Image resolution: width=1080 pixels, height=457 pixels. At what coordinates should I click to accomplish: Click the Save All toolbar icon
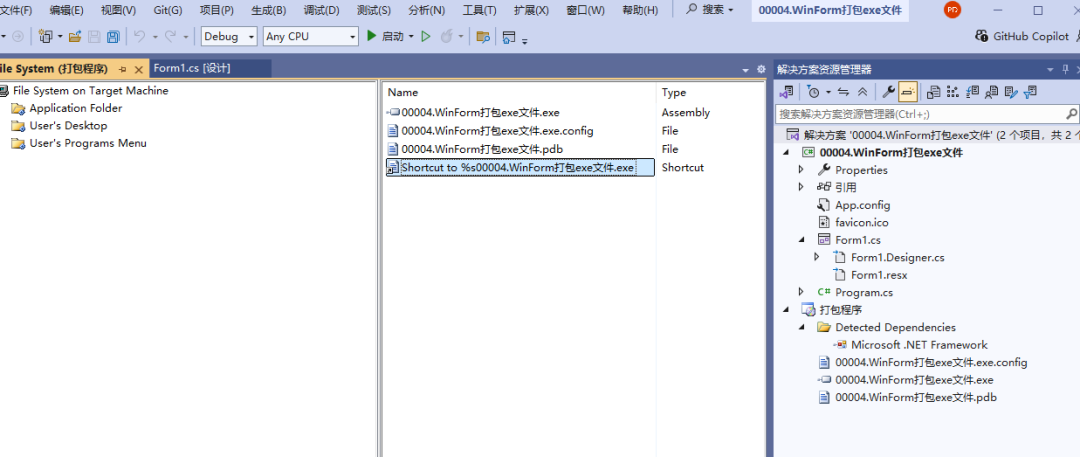click(113, 37)
